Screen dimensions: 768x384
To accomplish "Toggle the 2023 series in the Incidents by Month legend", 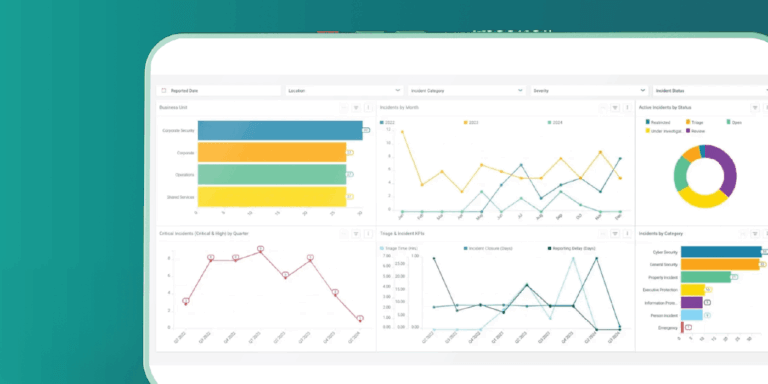I will pyautogui.click(x=471, y=122).
